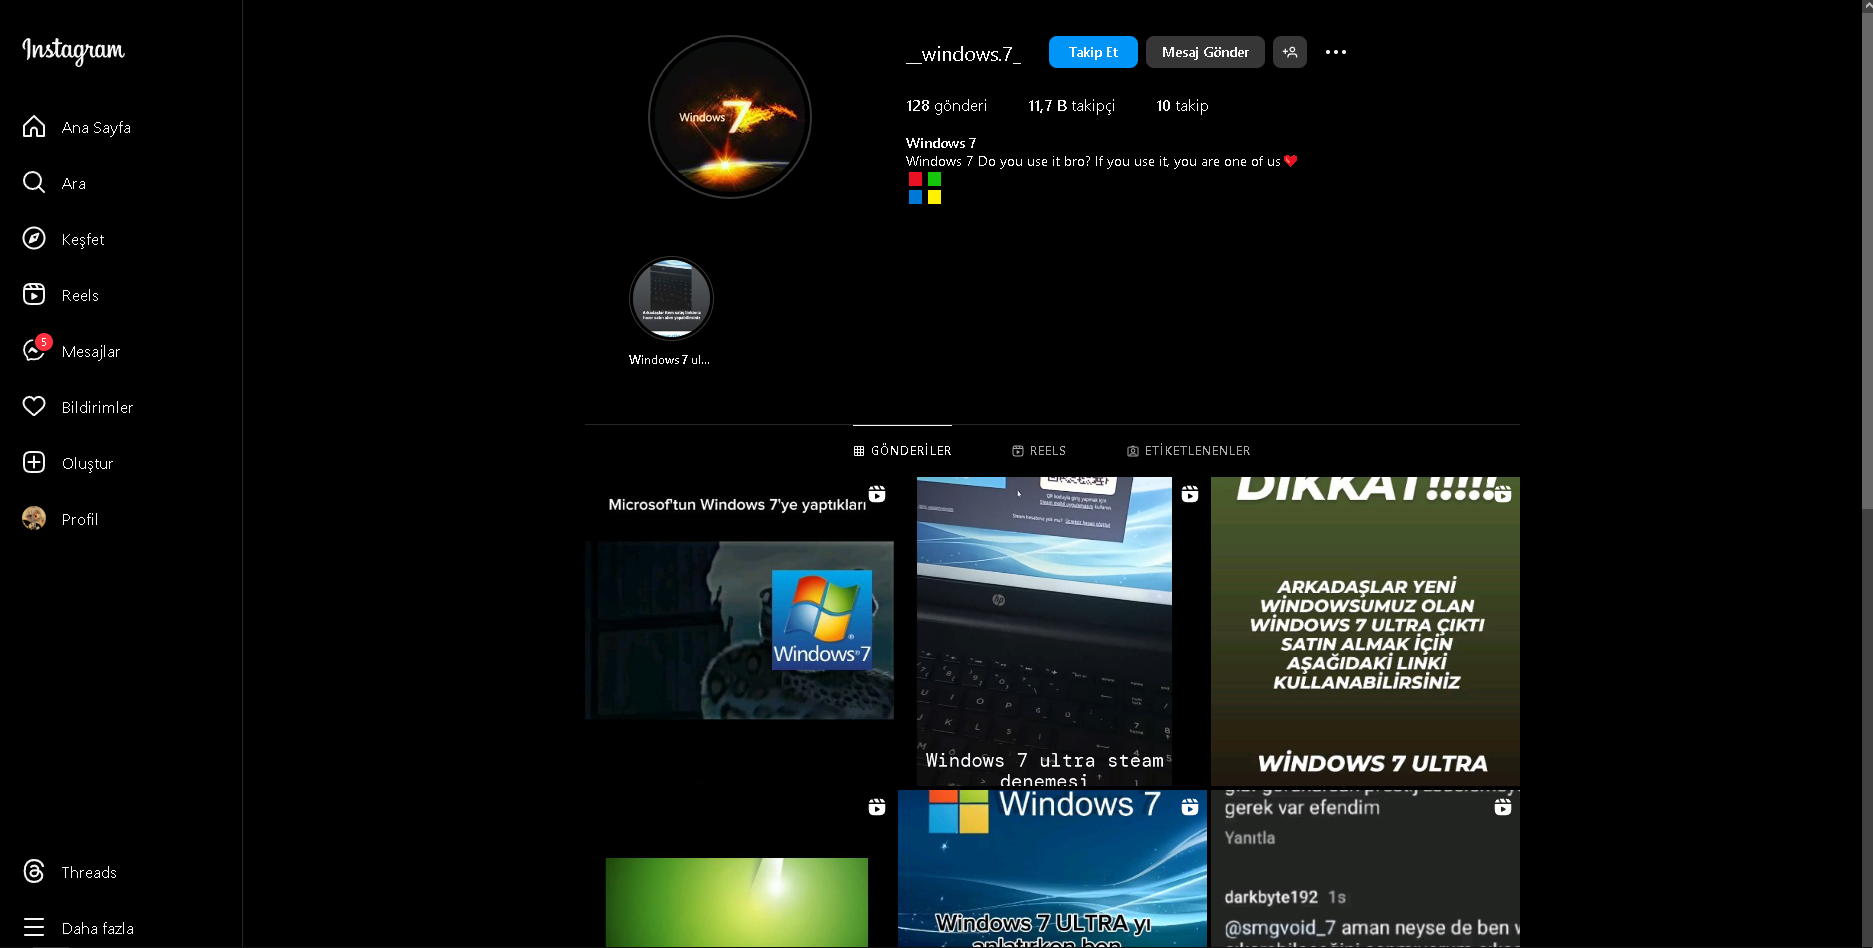Click Oluştur plus icon
Image resolution: width=1873 pixels, height=948 pixels.
tap(34, 463)
